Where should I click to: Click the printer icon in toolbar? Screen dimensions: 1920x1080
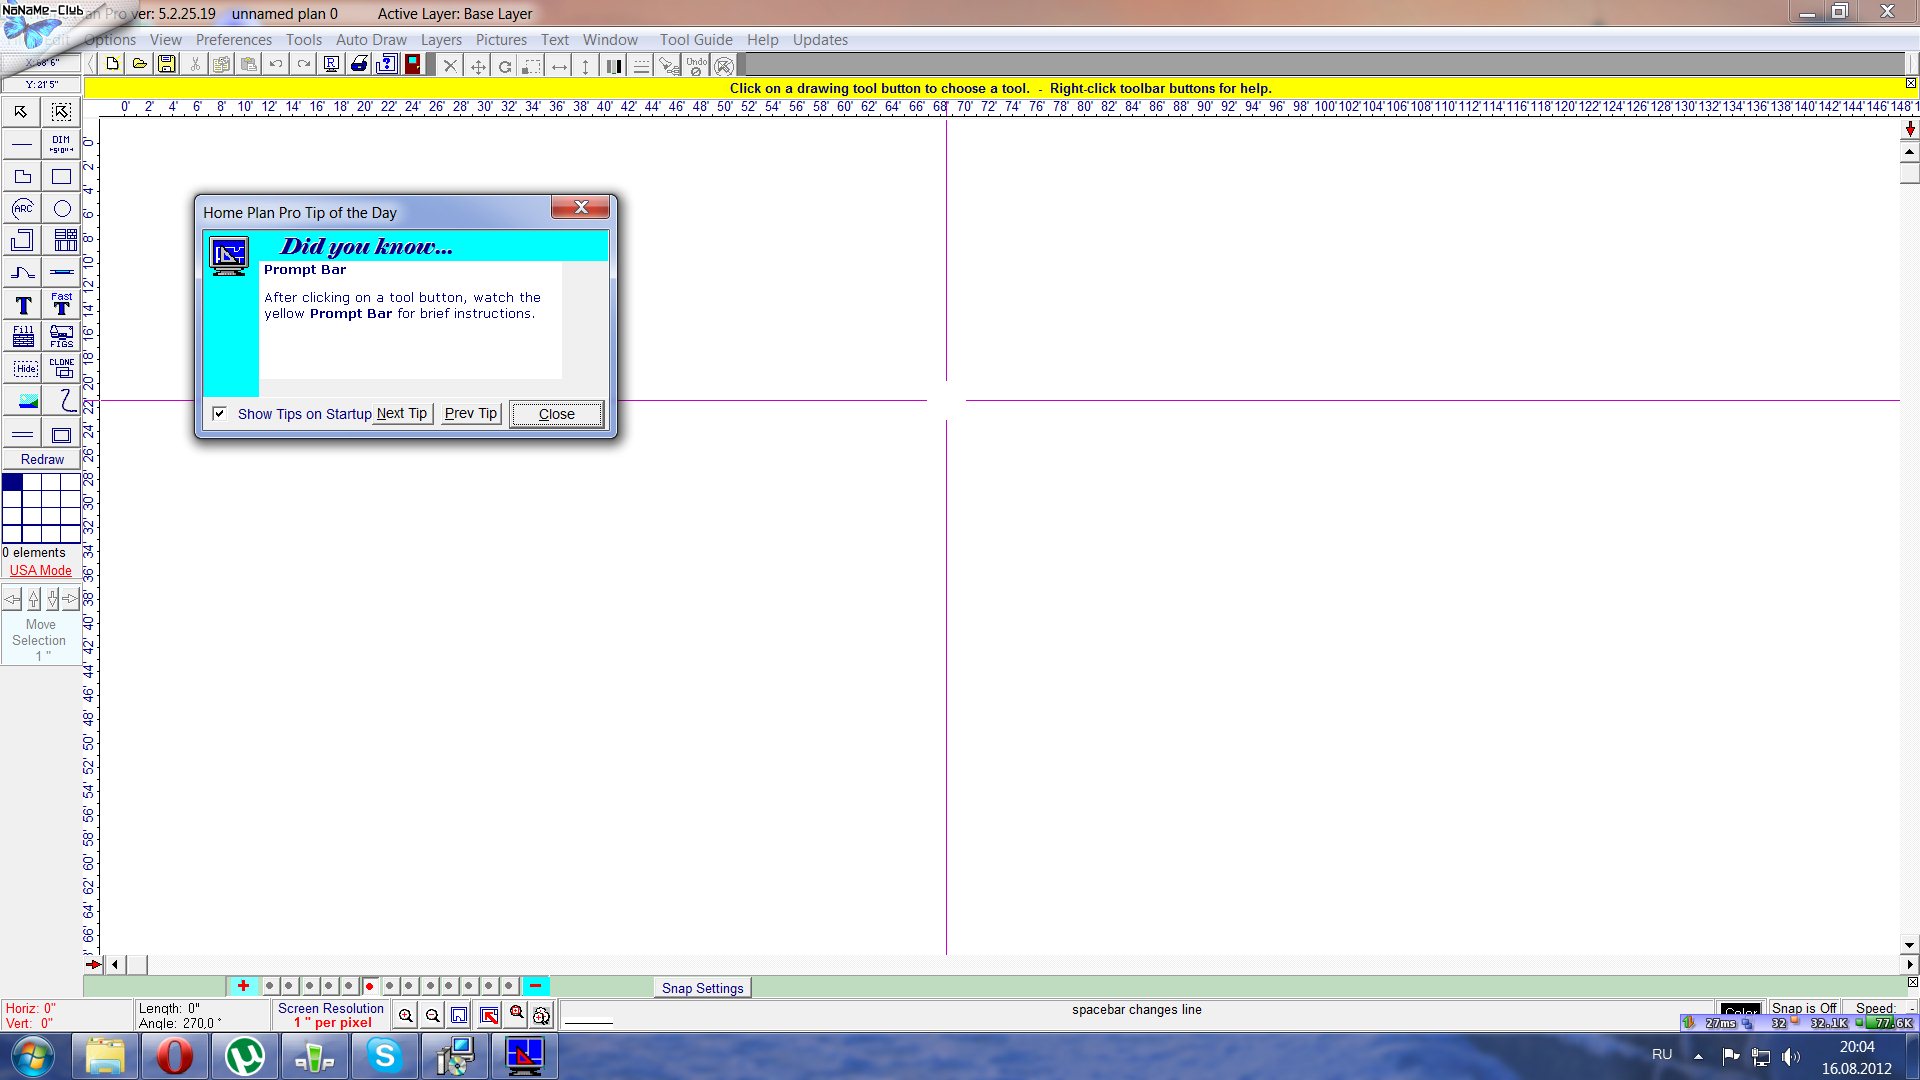pos(359,64)
